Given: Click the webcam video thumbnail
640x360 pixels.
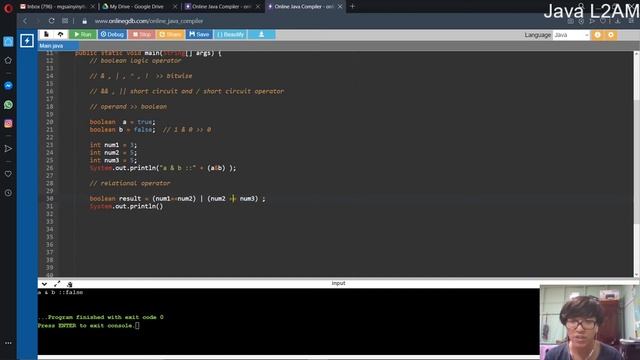Looking at the screenshot, I should (590, 322).
